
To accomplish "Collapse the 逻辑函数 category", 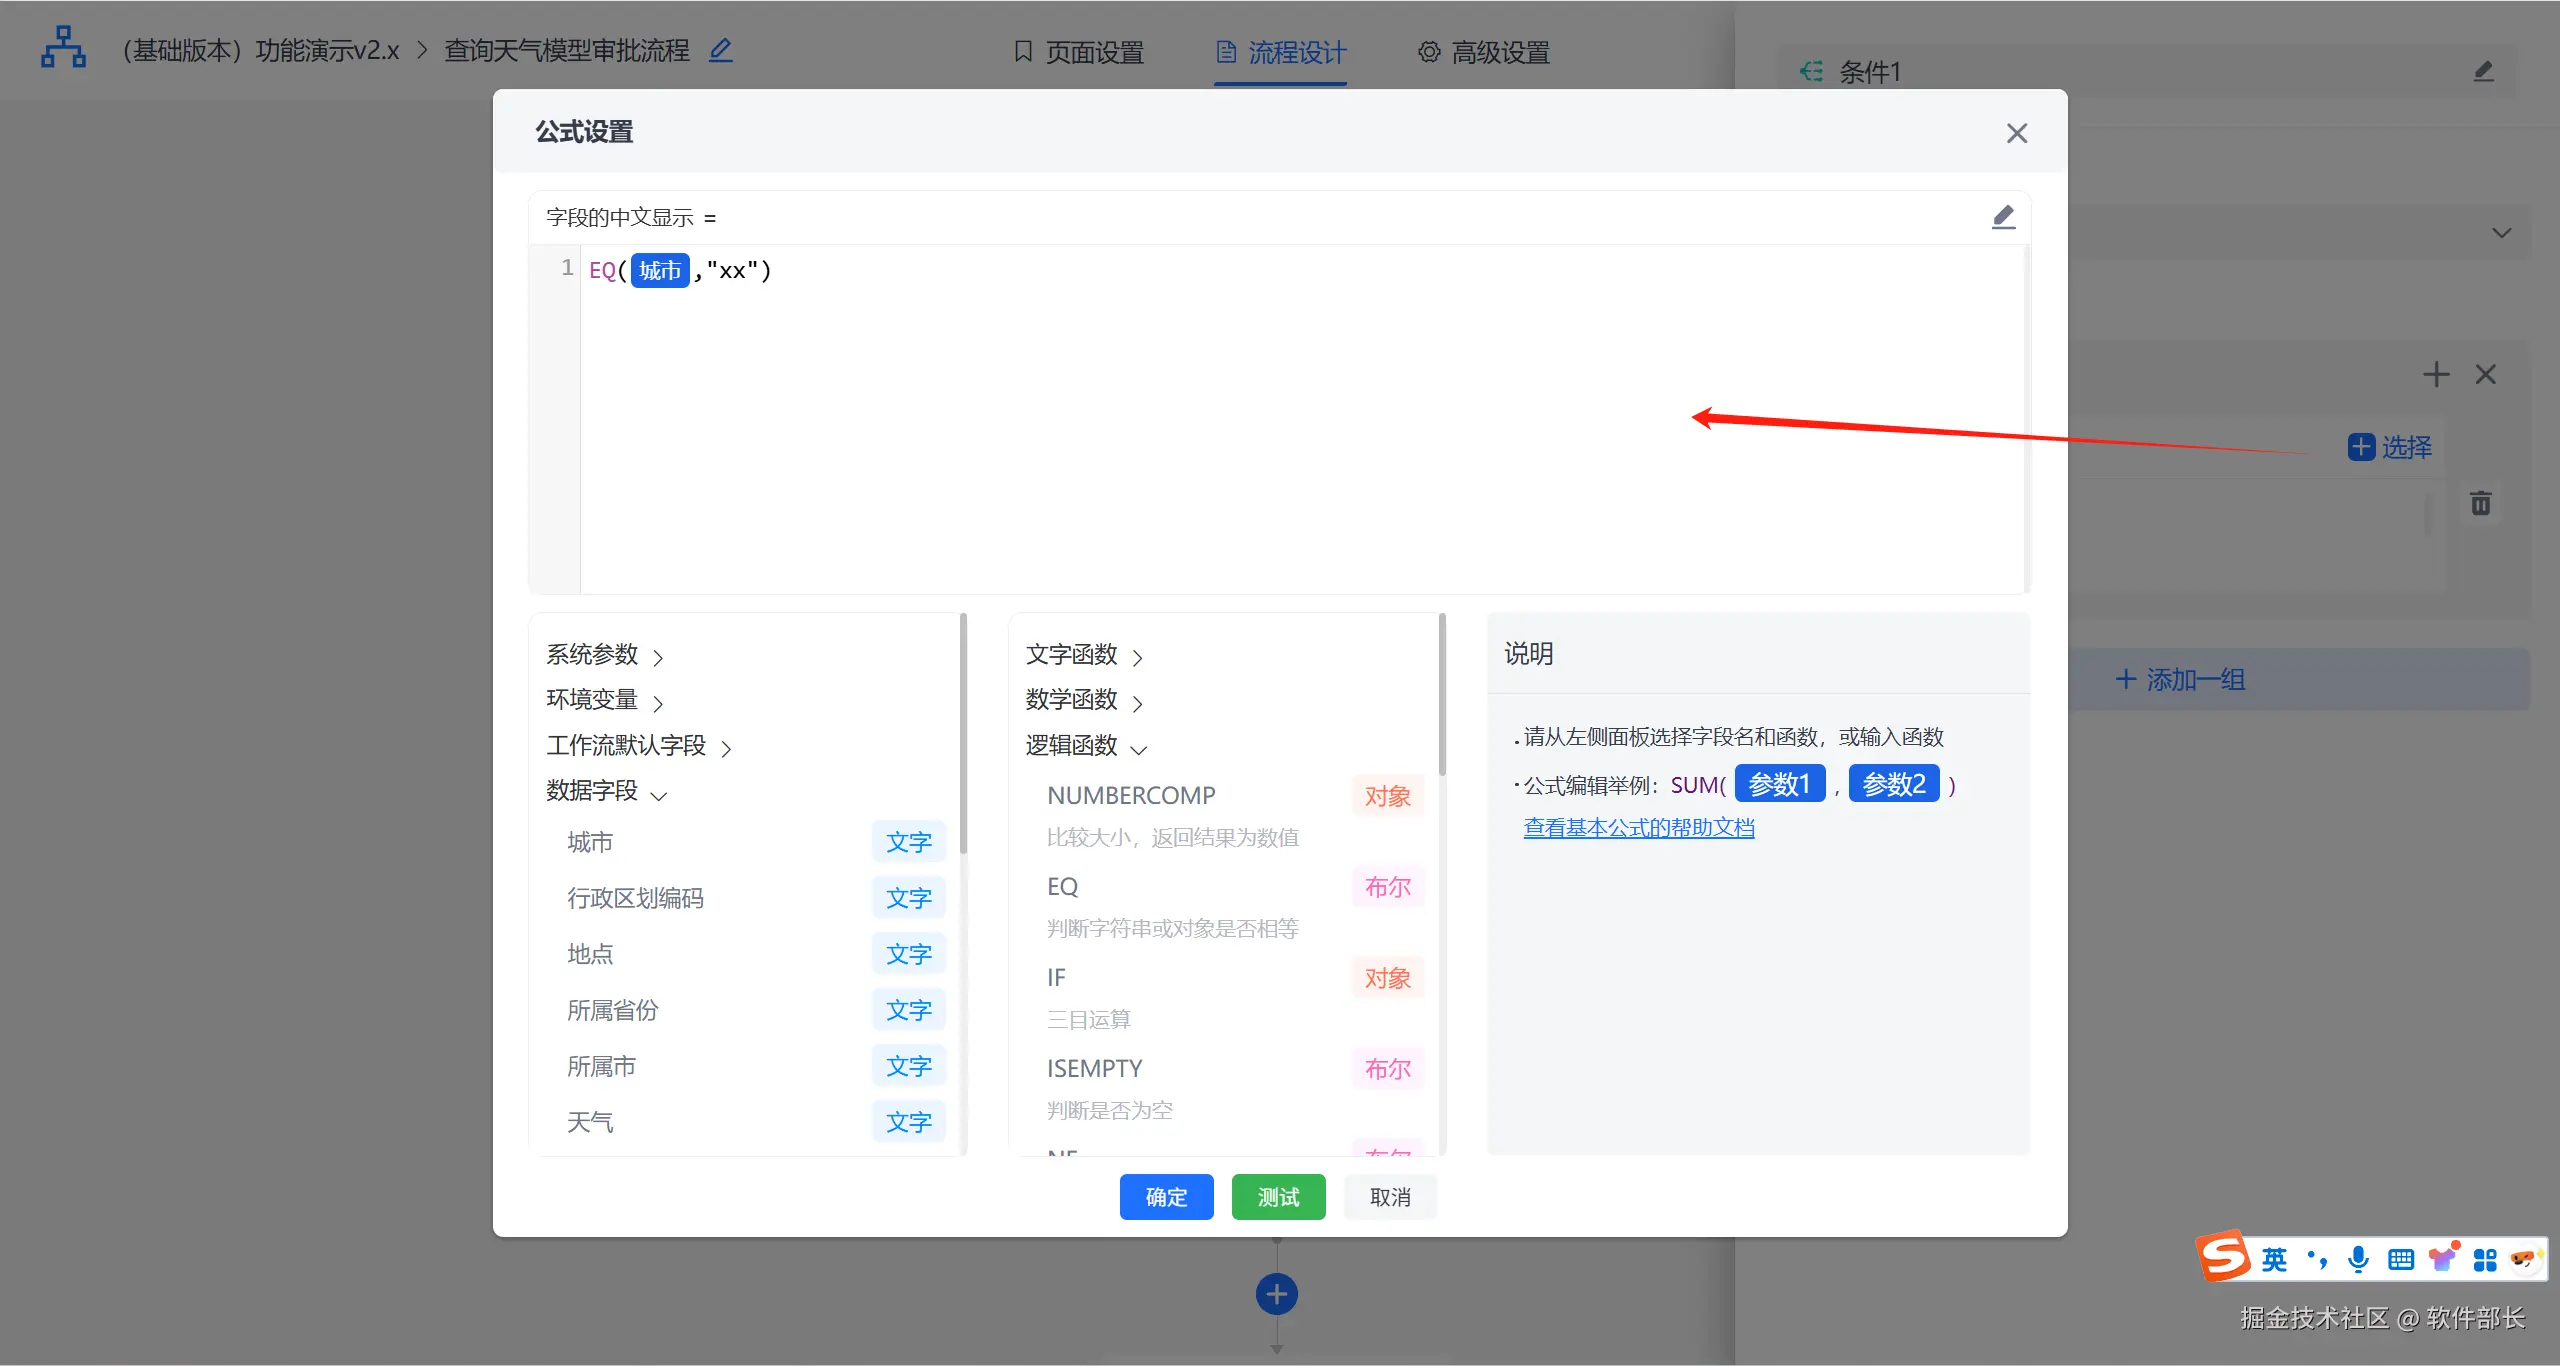I will pyautogui.click(x=1087, y=746).
